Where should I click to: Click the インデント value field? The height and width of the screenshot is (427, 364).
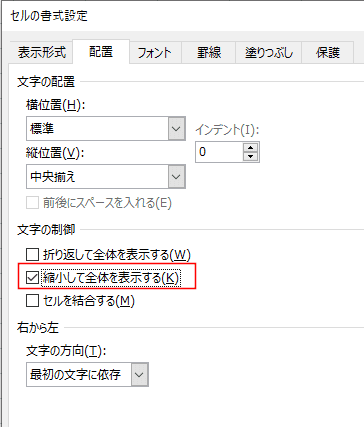pos(220,152)
